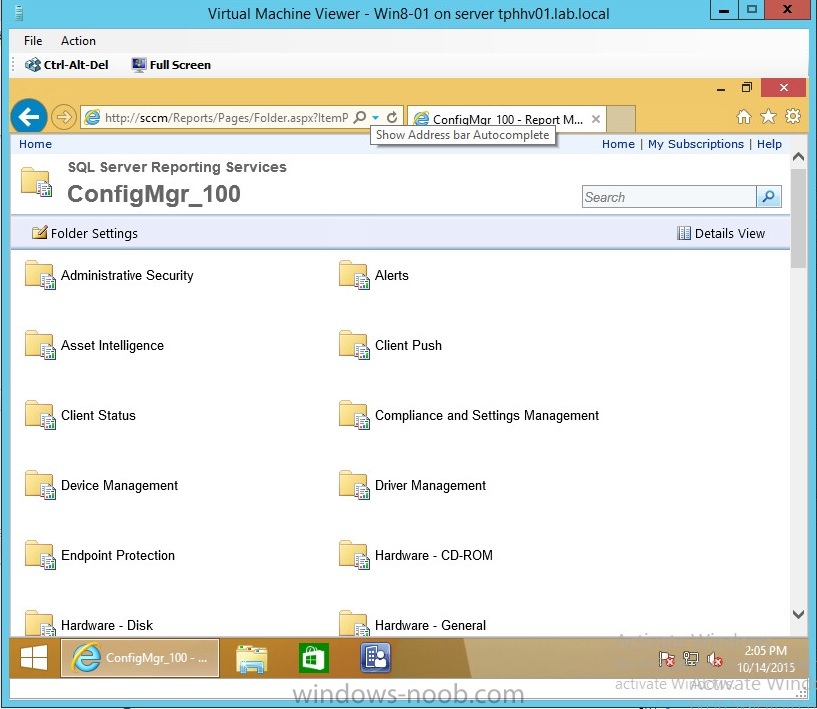Click the Client Status link
The height and width of the screenshot is (709, 817).
(x=98, y=415)
